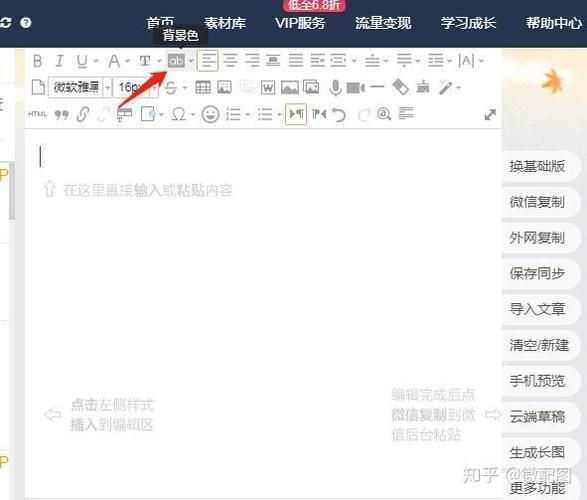Open the font family dropdown 微软雅黑
The width and height of the screenshot is (587, 500).
(80, 88)
